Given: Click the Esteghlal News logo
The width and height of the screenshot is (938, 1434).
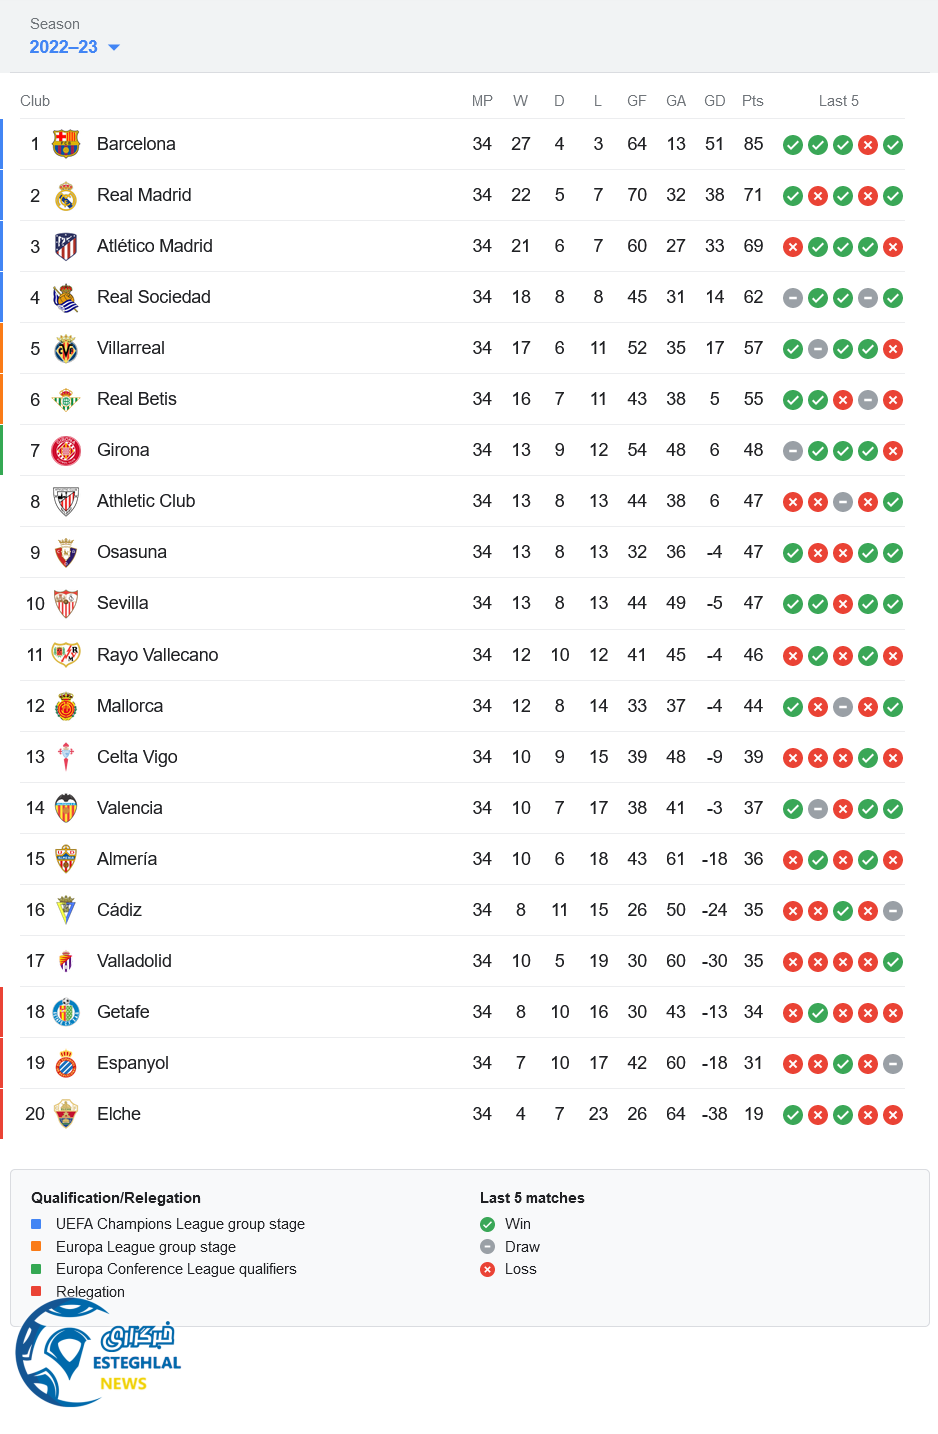Looking at the screenshot, I should (x=98, y=1353).
